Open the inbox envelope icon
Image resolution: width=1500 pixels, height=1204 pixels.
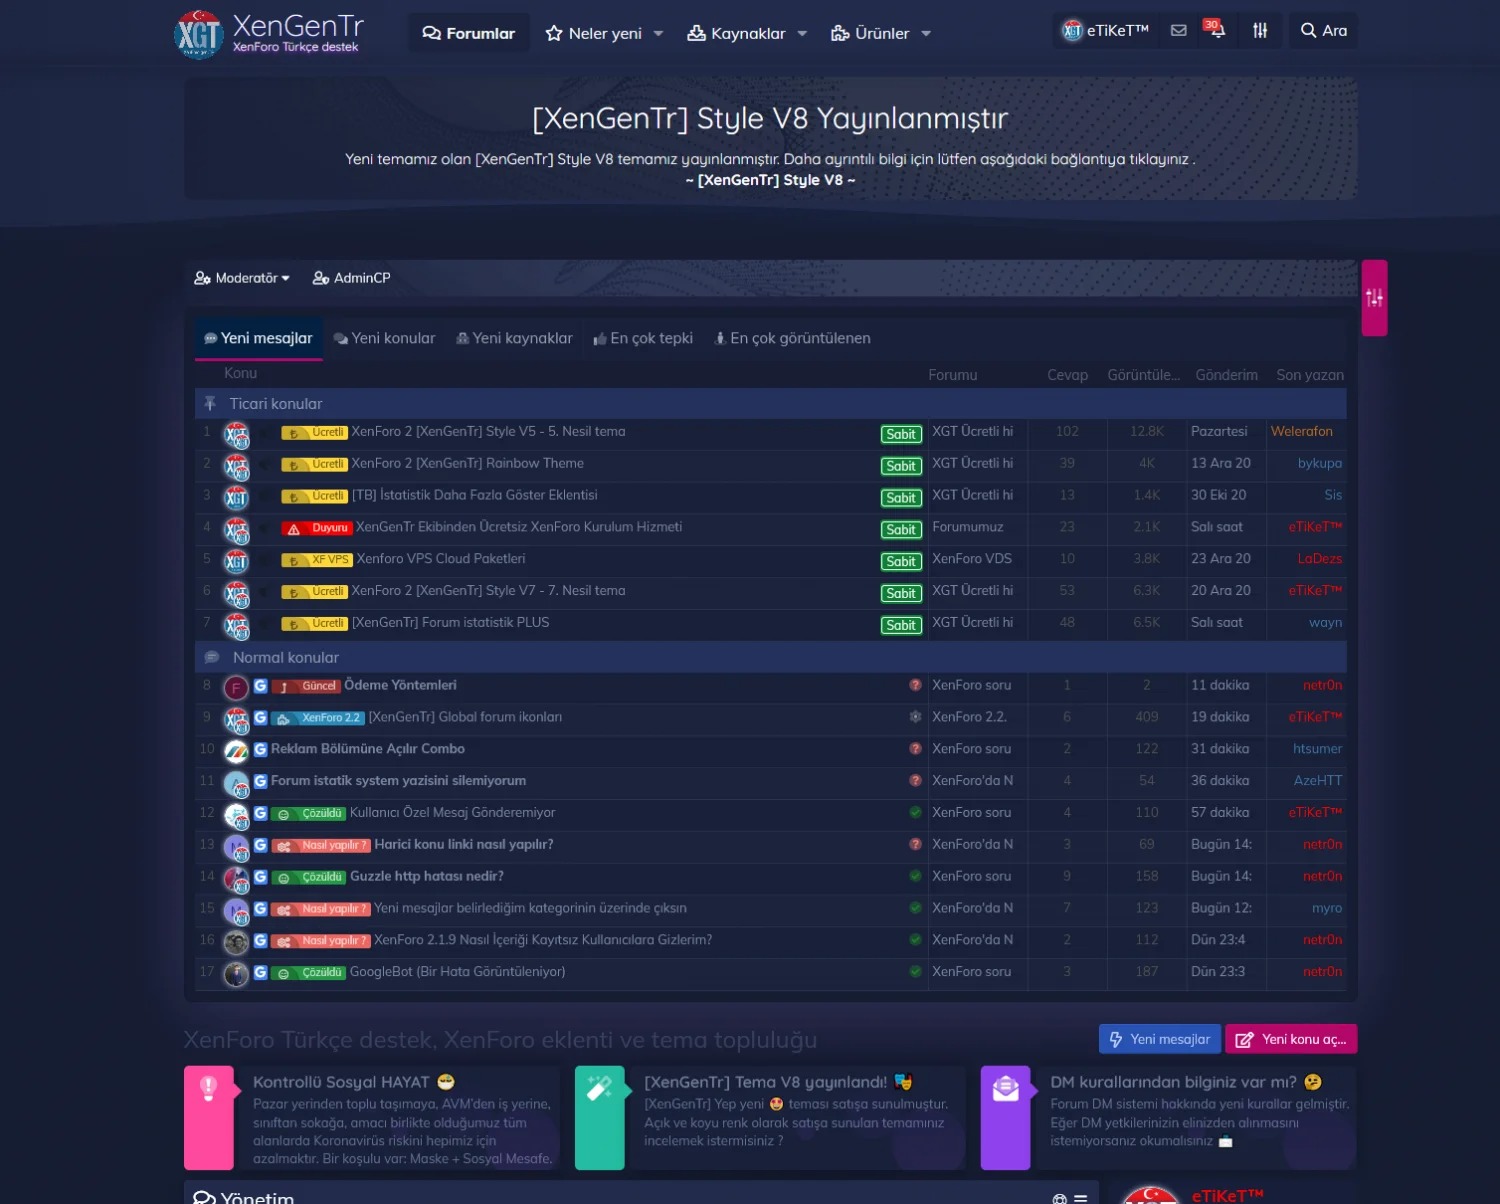tap(1179, 31)
